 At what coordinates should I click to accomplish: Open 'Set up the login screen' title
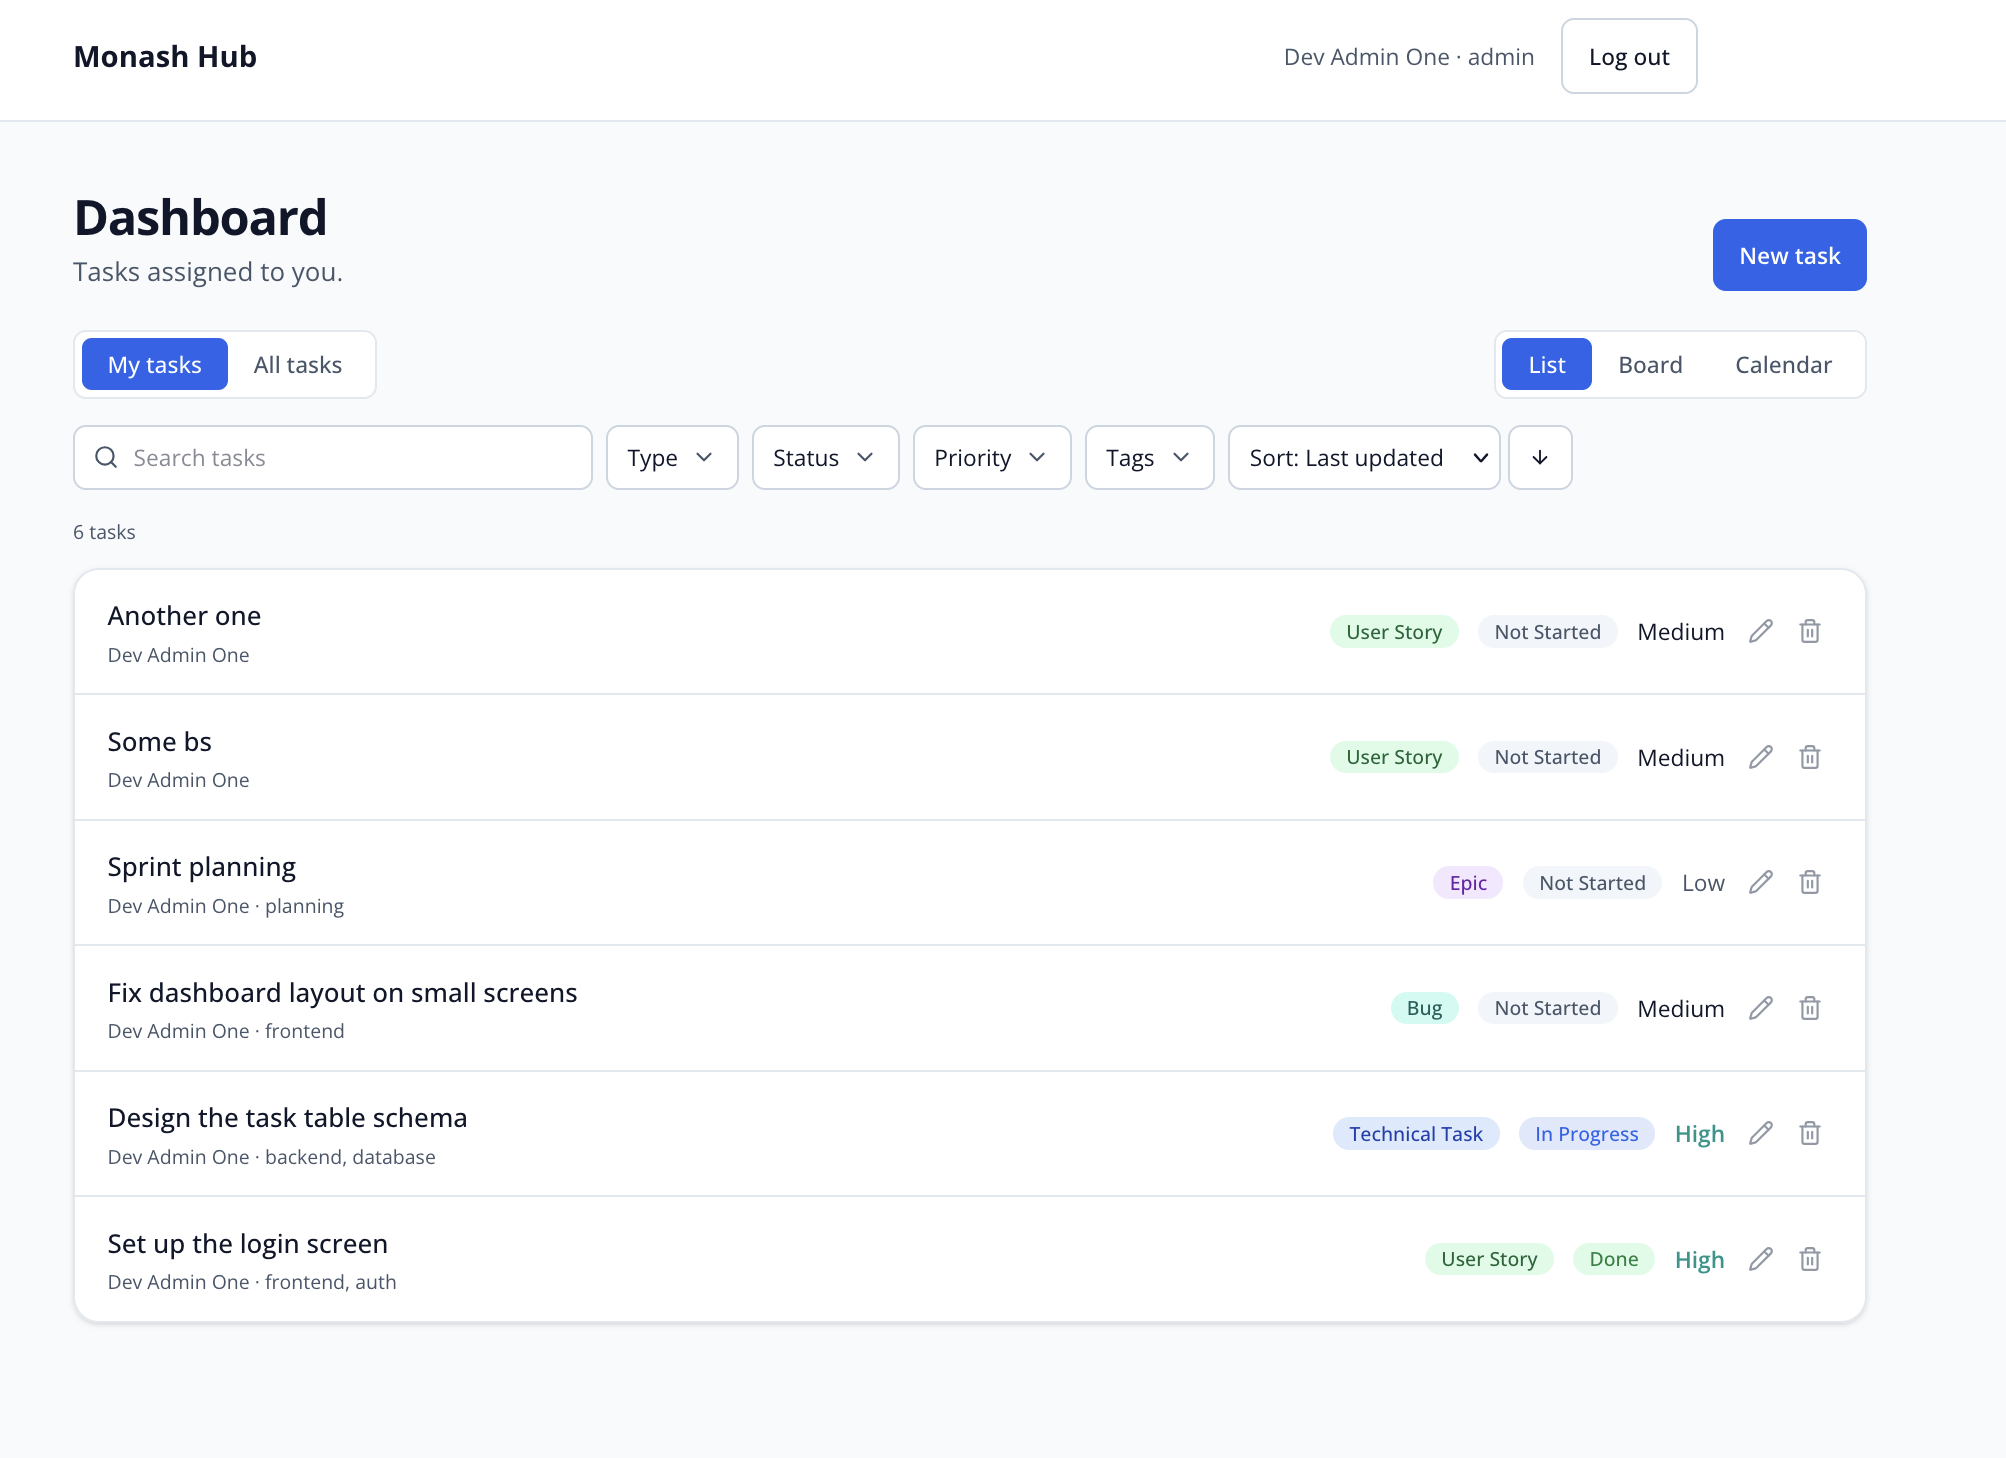tap(247, 1244)
